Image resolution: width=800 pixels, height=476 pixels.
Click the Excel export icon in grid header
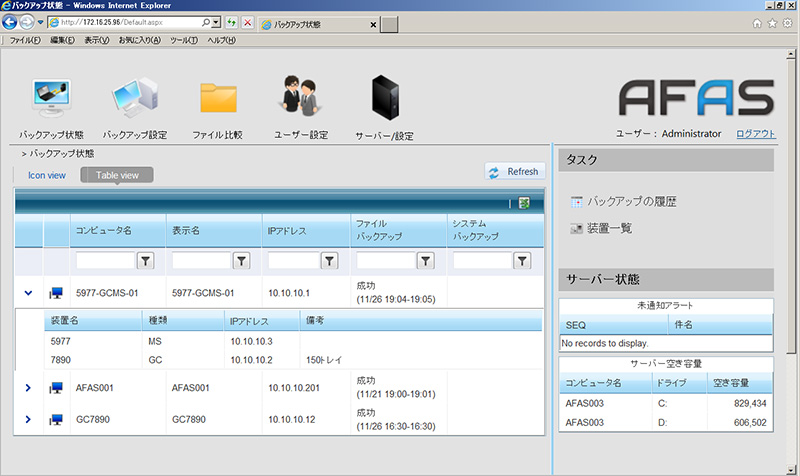(524, 203)
